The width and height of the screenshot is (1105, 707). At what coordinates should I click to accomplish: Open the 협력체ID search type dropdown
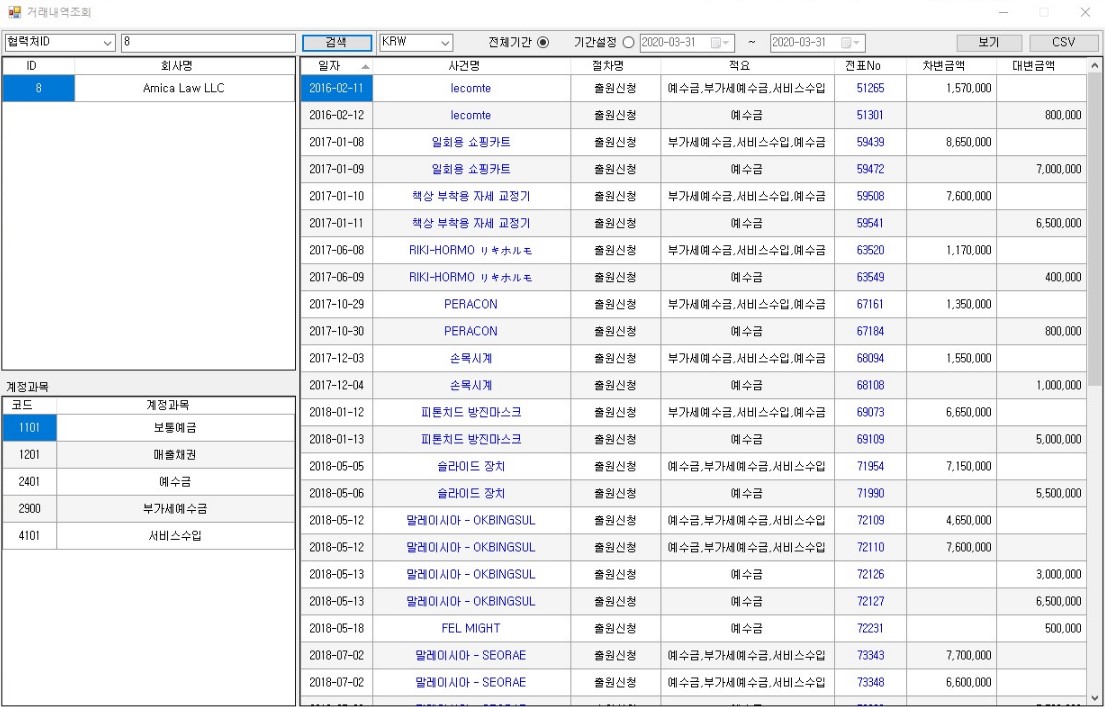(107, 43)
